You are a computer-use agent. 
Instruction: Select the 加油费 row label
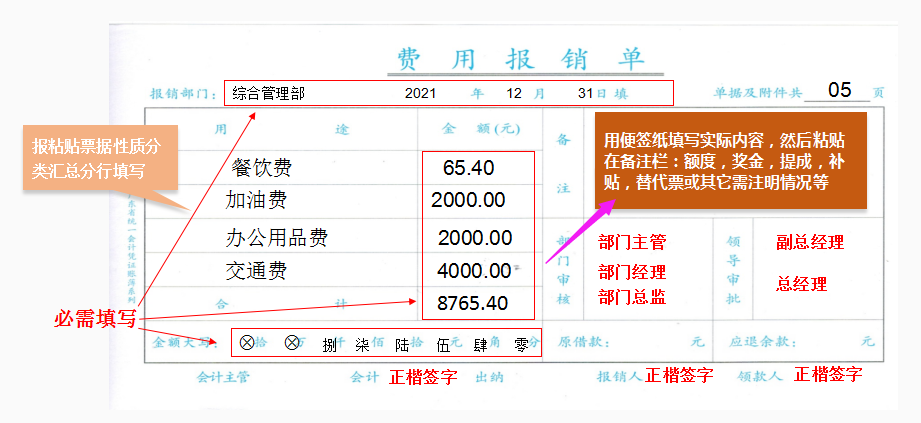point(256,201)
